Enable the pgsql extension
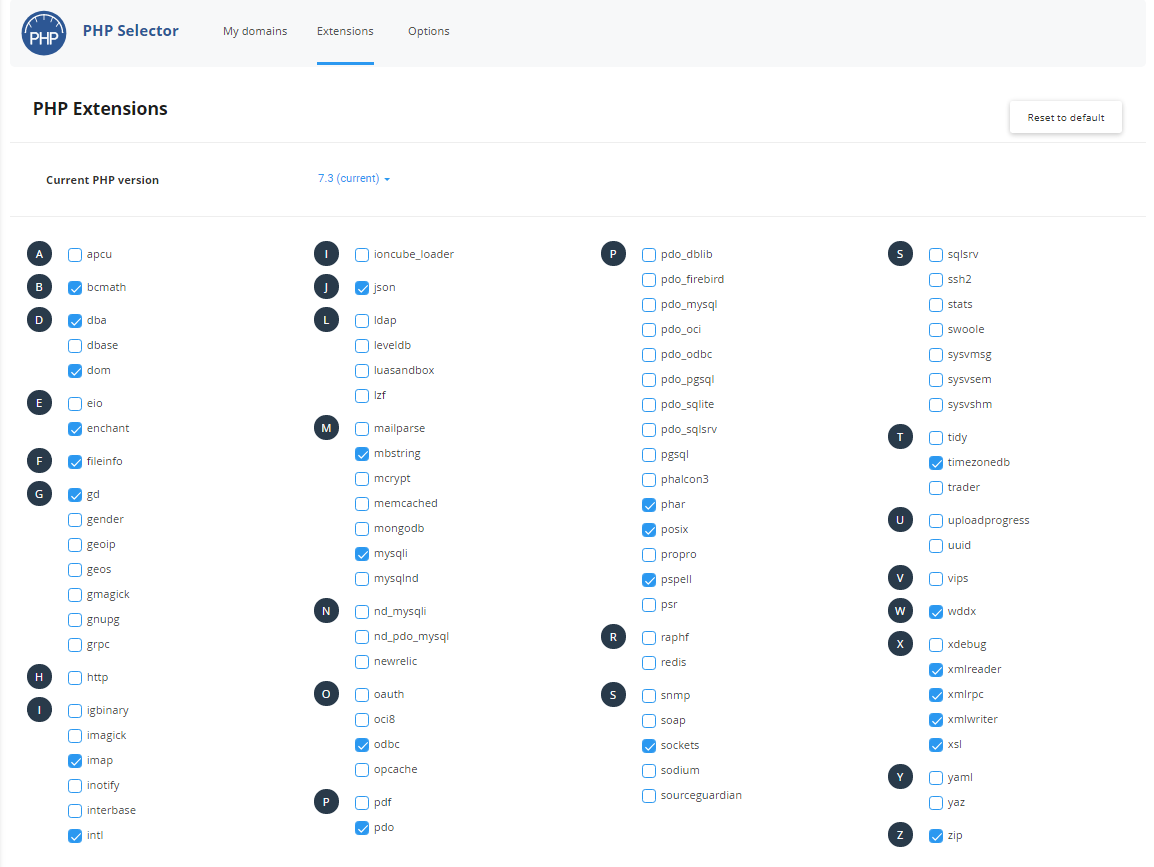The image size is (1154, 867). (x=649, y=456)
